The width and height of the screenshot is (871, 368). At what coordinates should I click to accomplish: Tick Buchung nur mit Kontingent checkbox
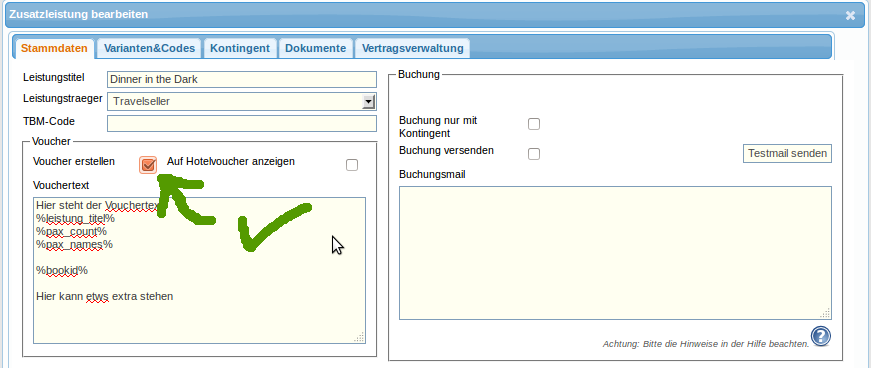tap(534, 124)
